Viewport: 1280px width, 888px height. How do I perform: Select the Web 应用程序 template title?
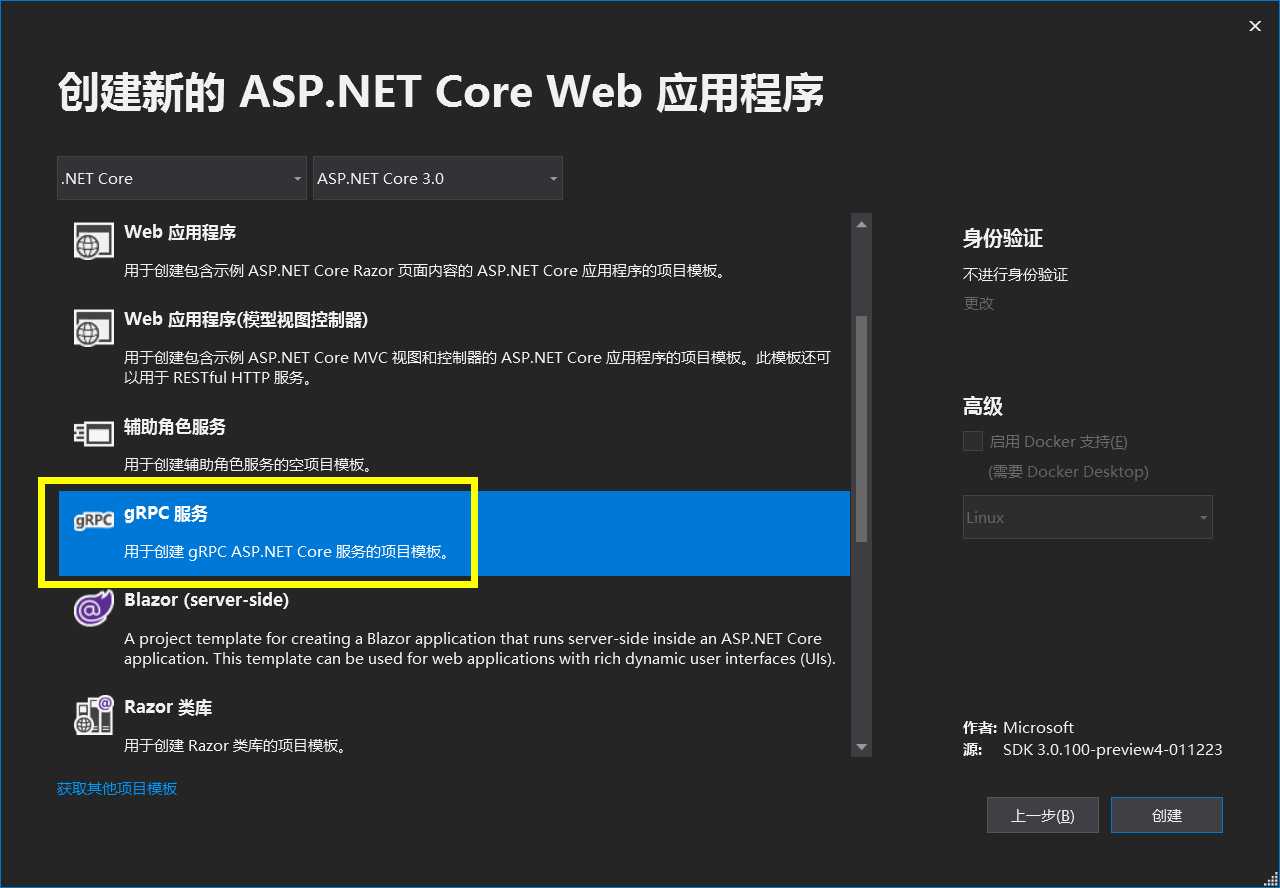180,232
